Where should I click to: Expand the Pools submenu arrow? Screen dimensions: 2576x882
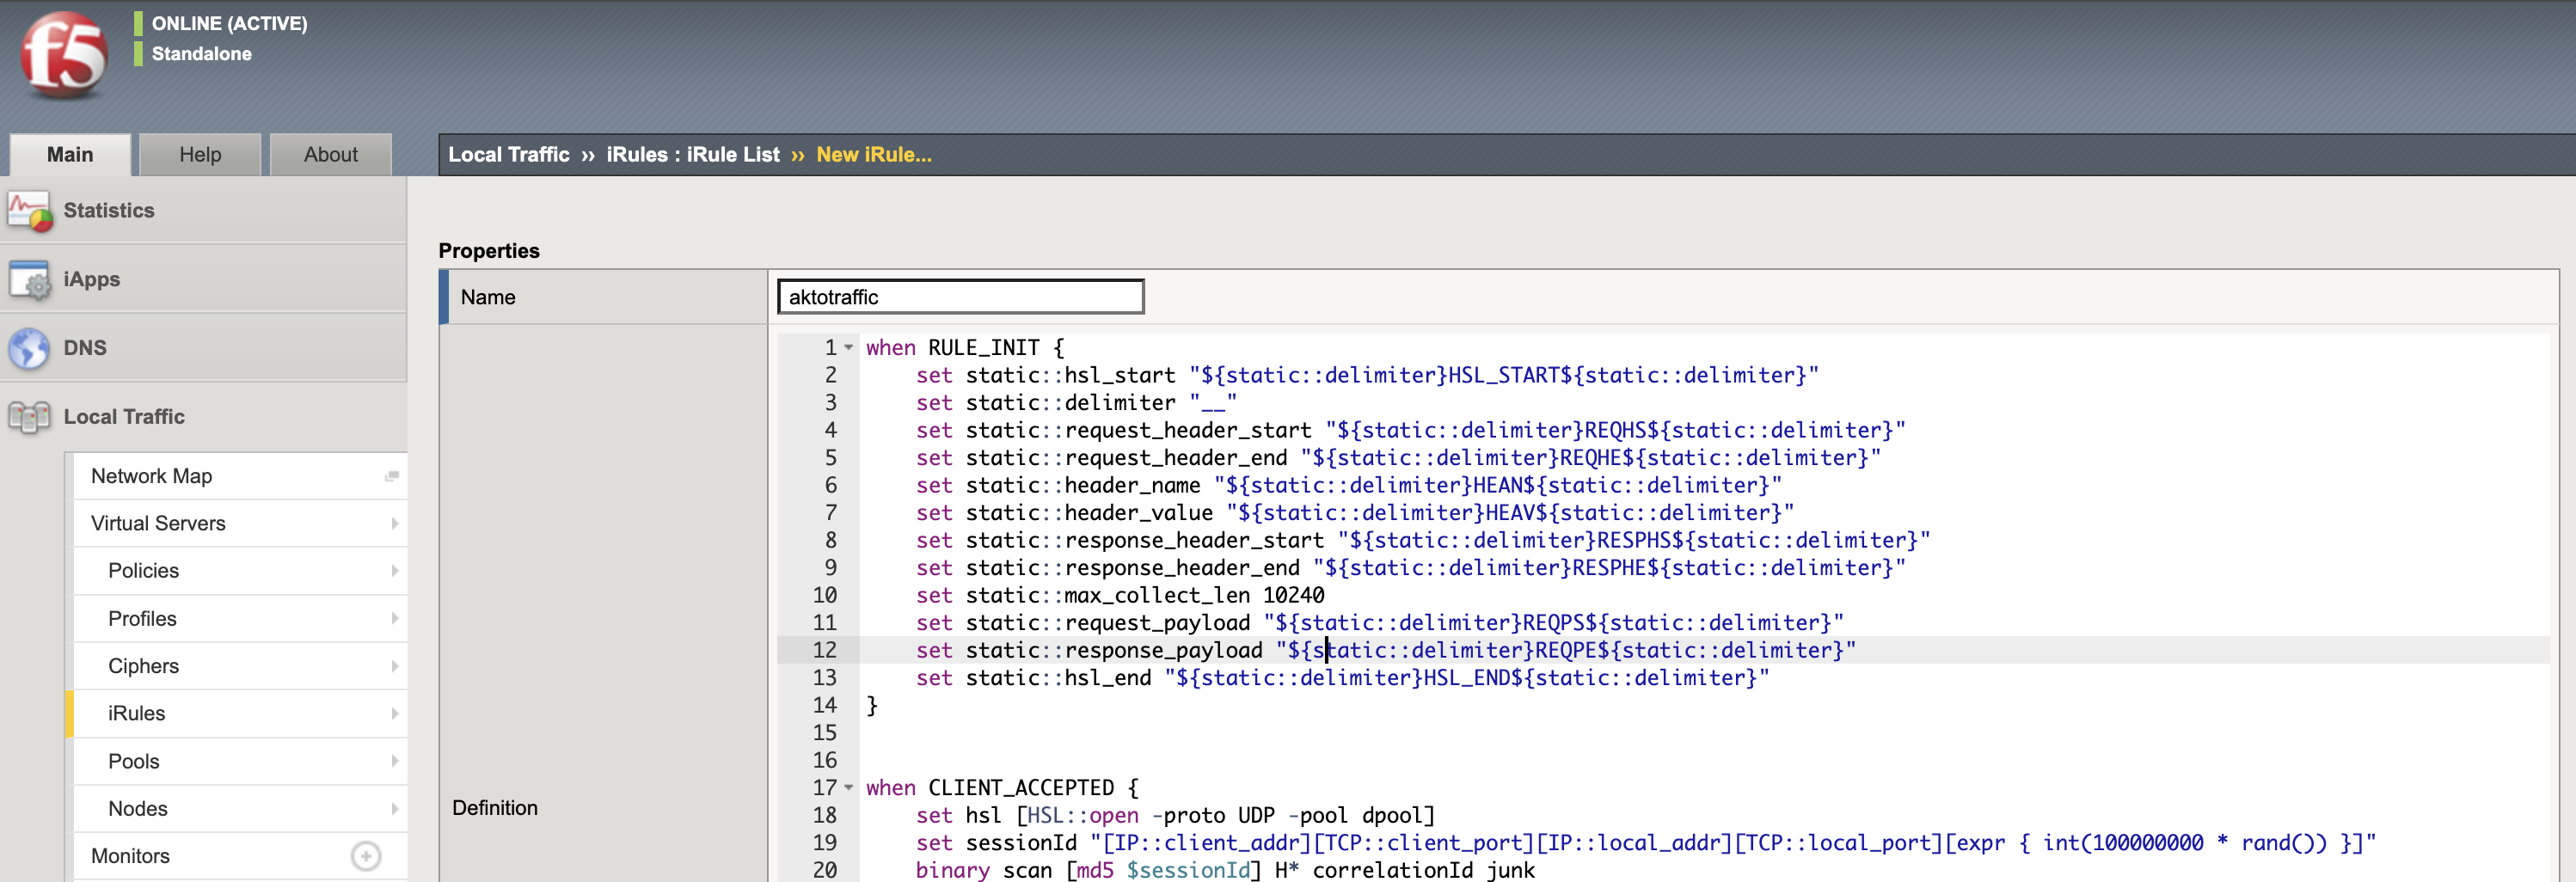394,762
